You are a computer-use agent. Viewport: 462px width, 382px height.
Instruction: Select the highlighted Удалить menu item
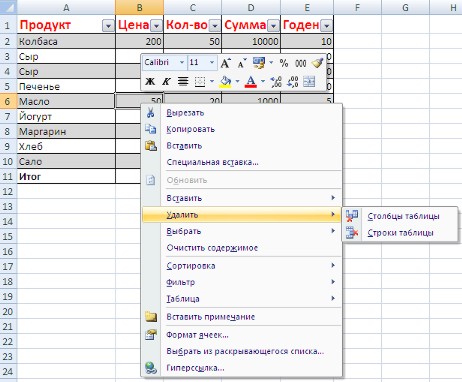tap(242, 215)
